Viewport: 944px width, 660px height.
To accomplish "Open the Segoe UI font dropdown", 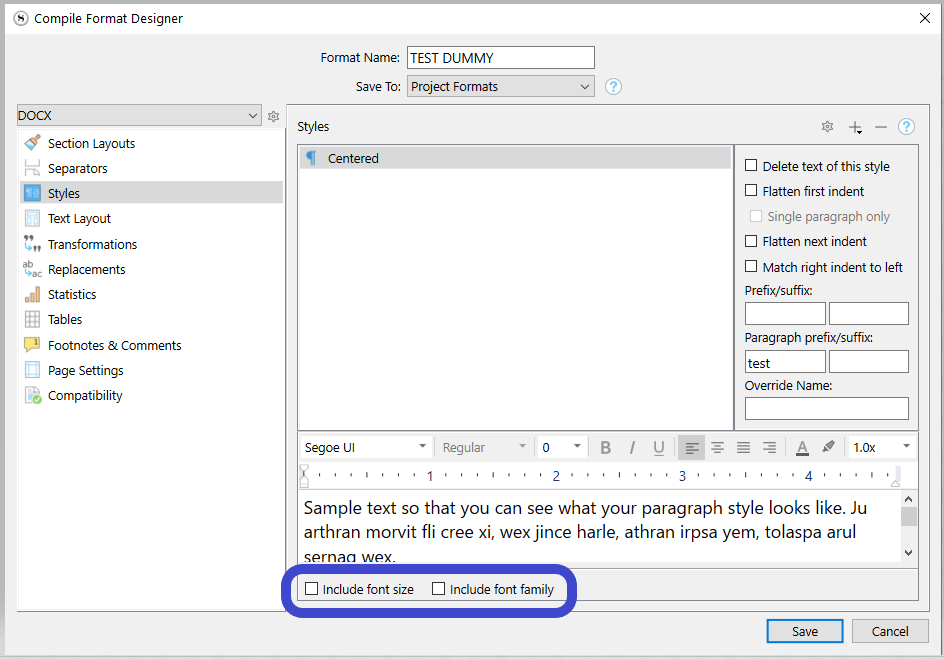I will click(365, 447).
